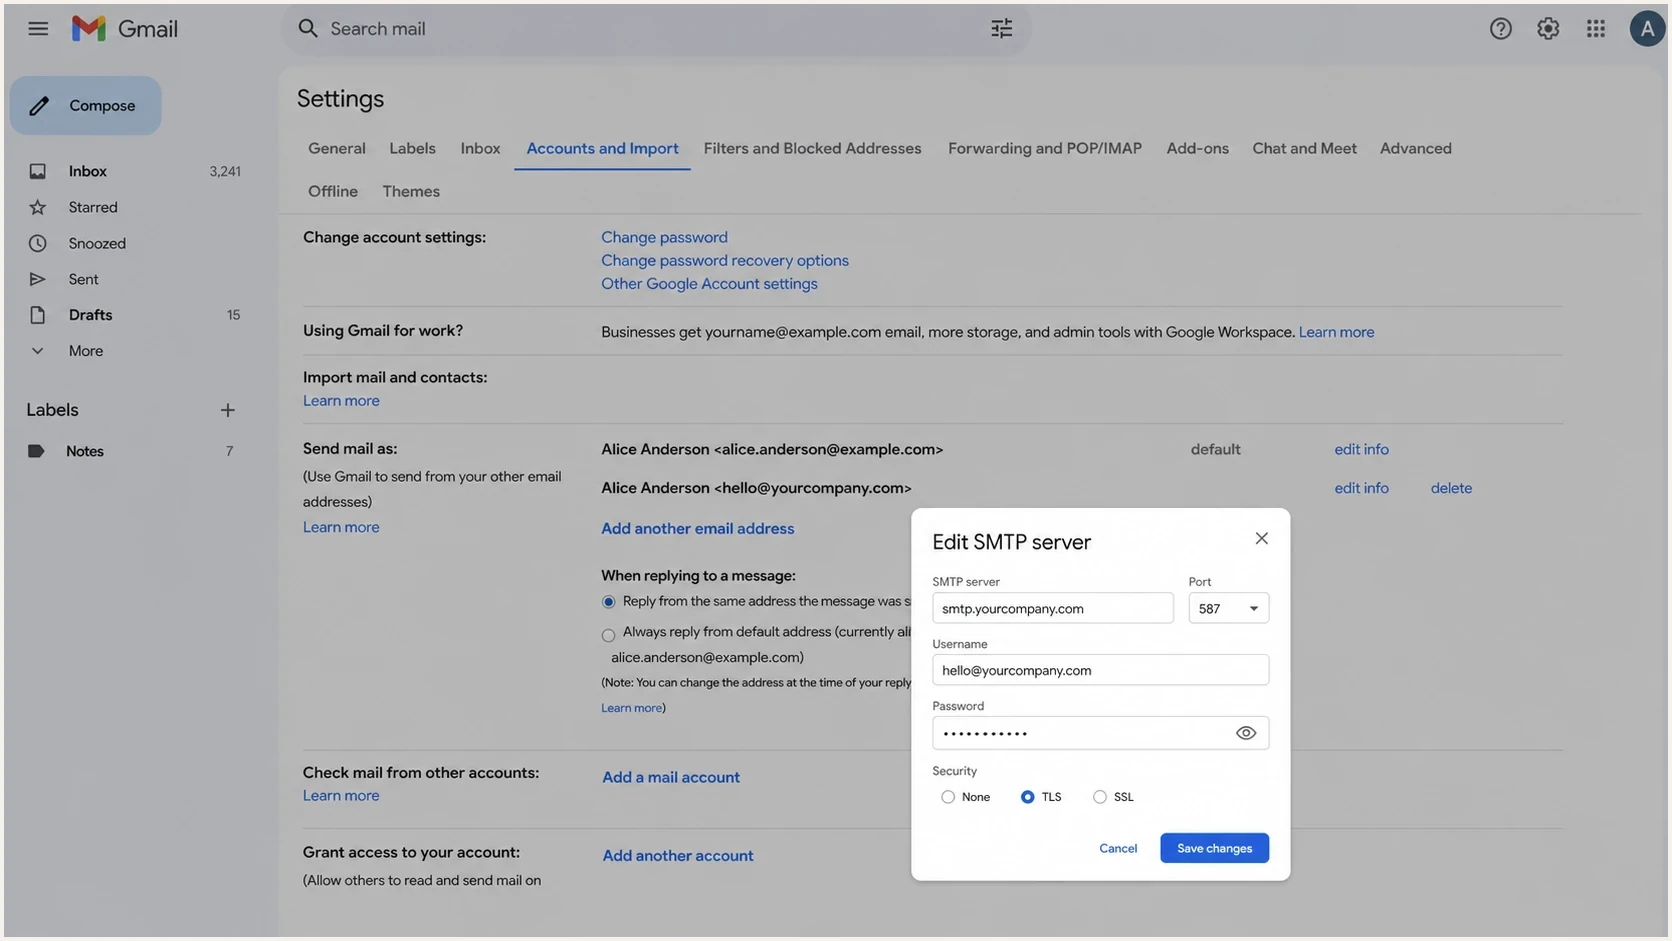Open Forwarding and POP/IMAP tab
This screenshot has width=1672, height=941.
(x=1044, y=148)
